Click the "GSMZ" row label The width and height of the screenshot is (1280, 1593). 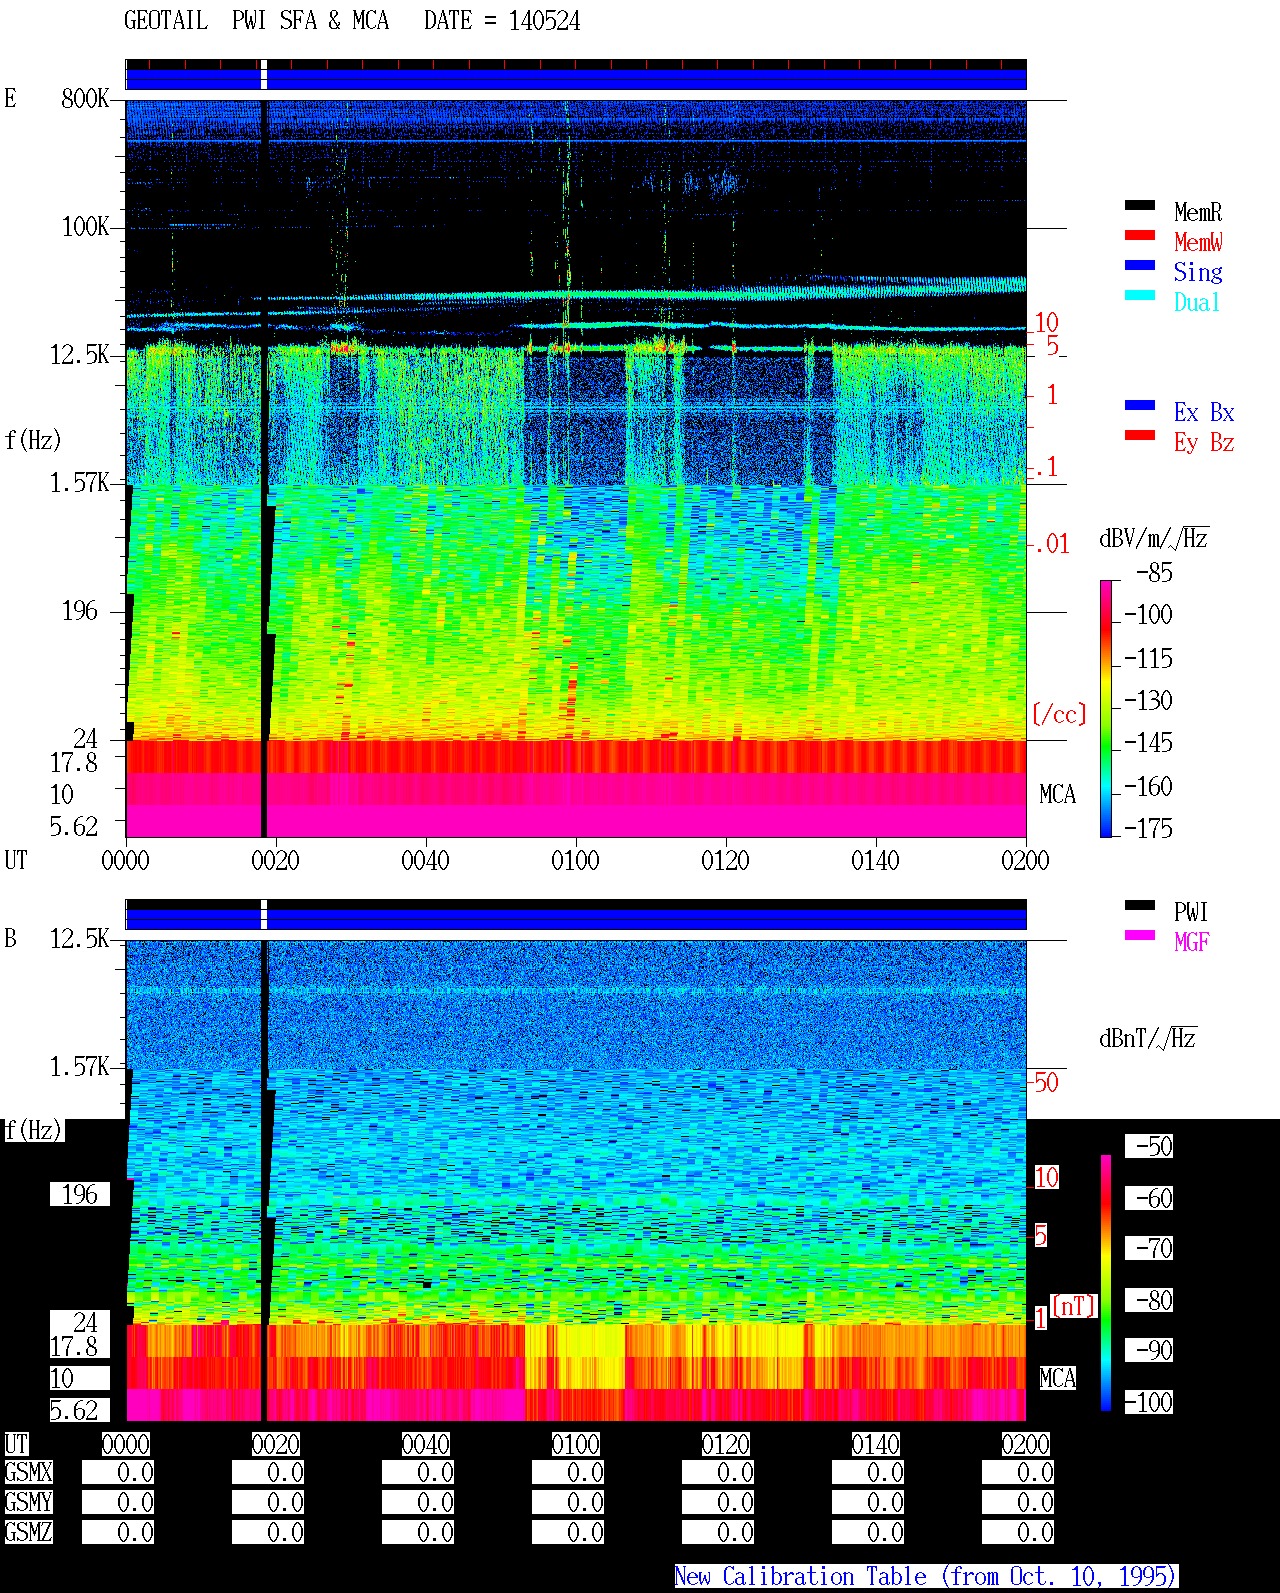click(x=28, y=1532)
